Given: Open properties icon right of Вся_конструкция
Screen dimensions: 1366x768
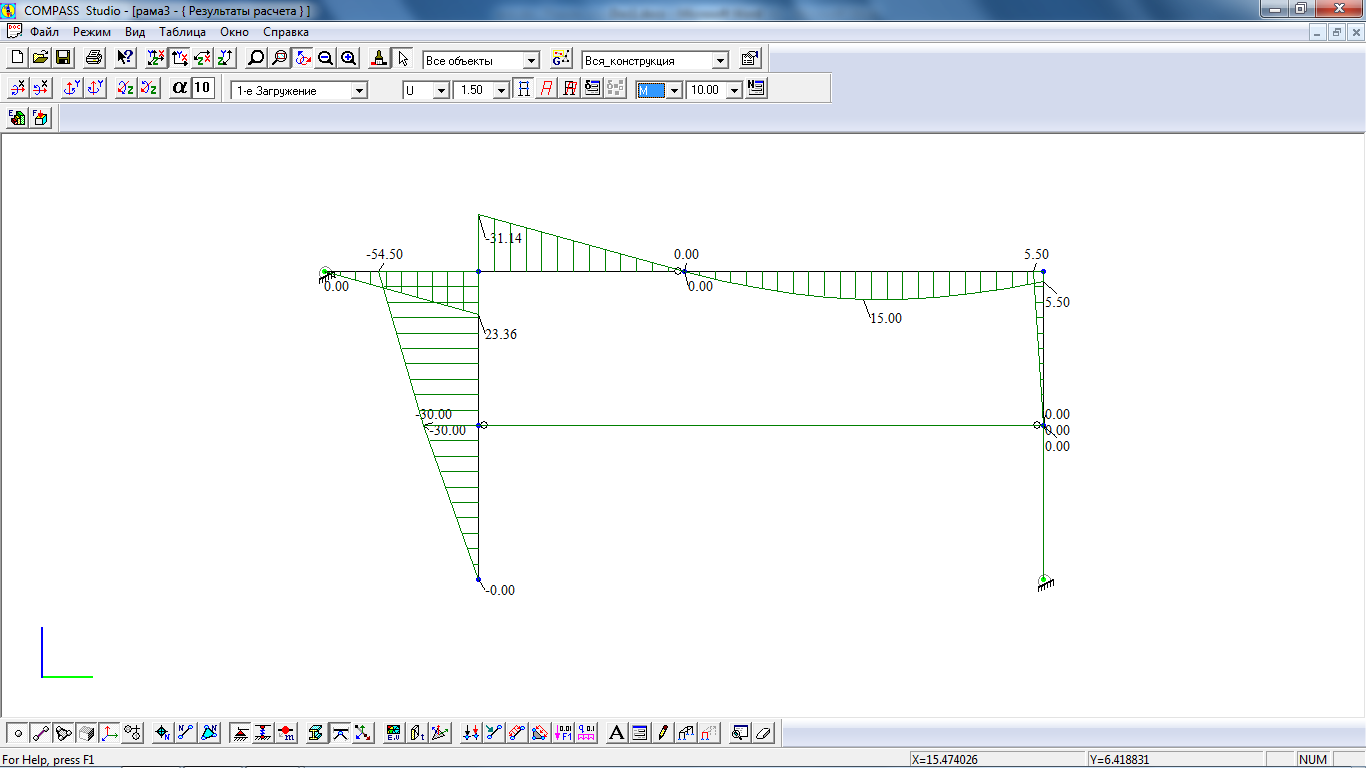Looking at the screenshot, I should 750,58.
